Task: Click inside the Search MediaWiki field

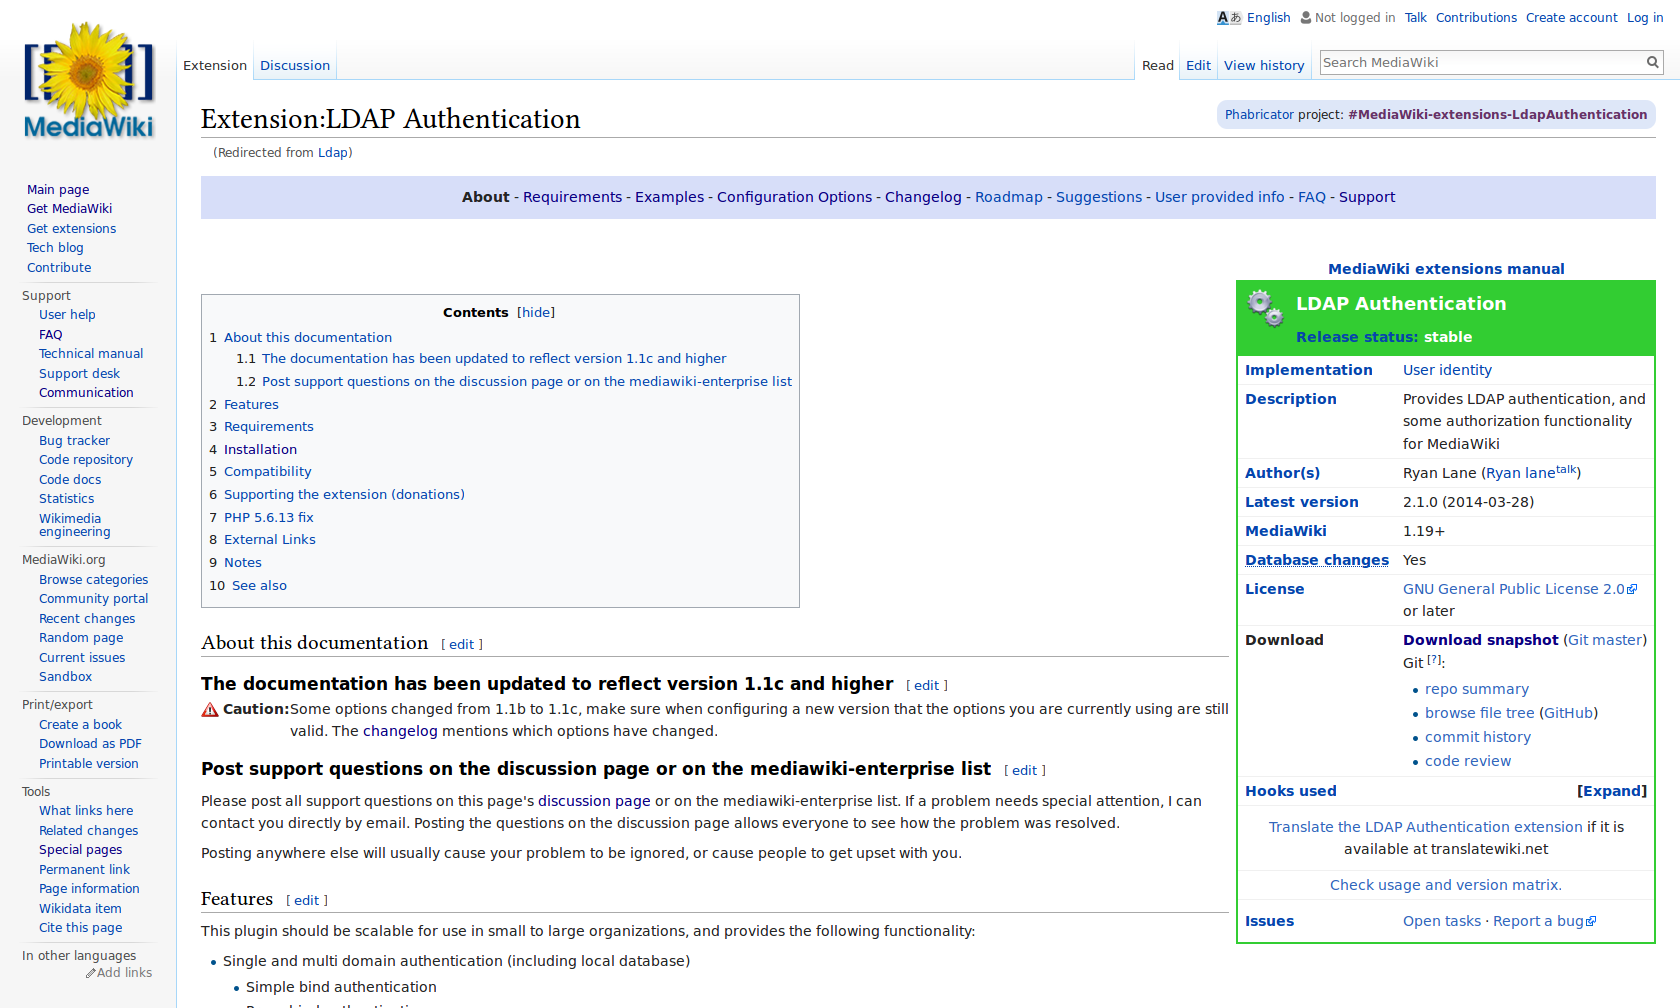Action: click(1480, 63)
